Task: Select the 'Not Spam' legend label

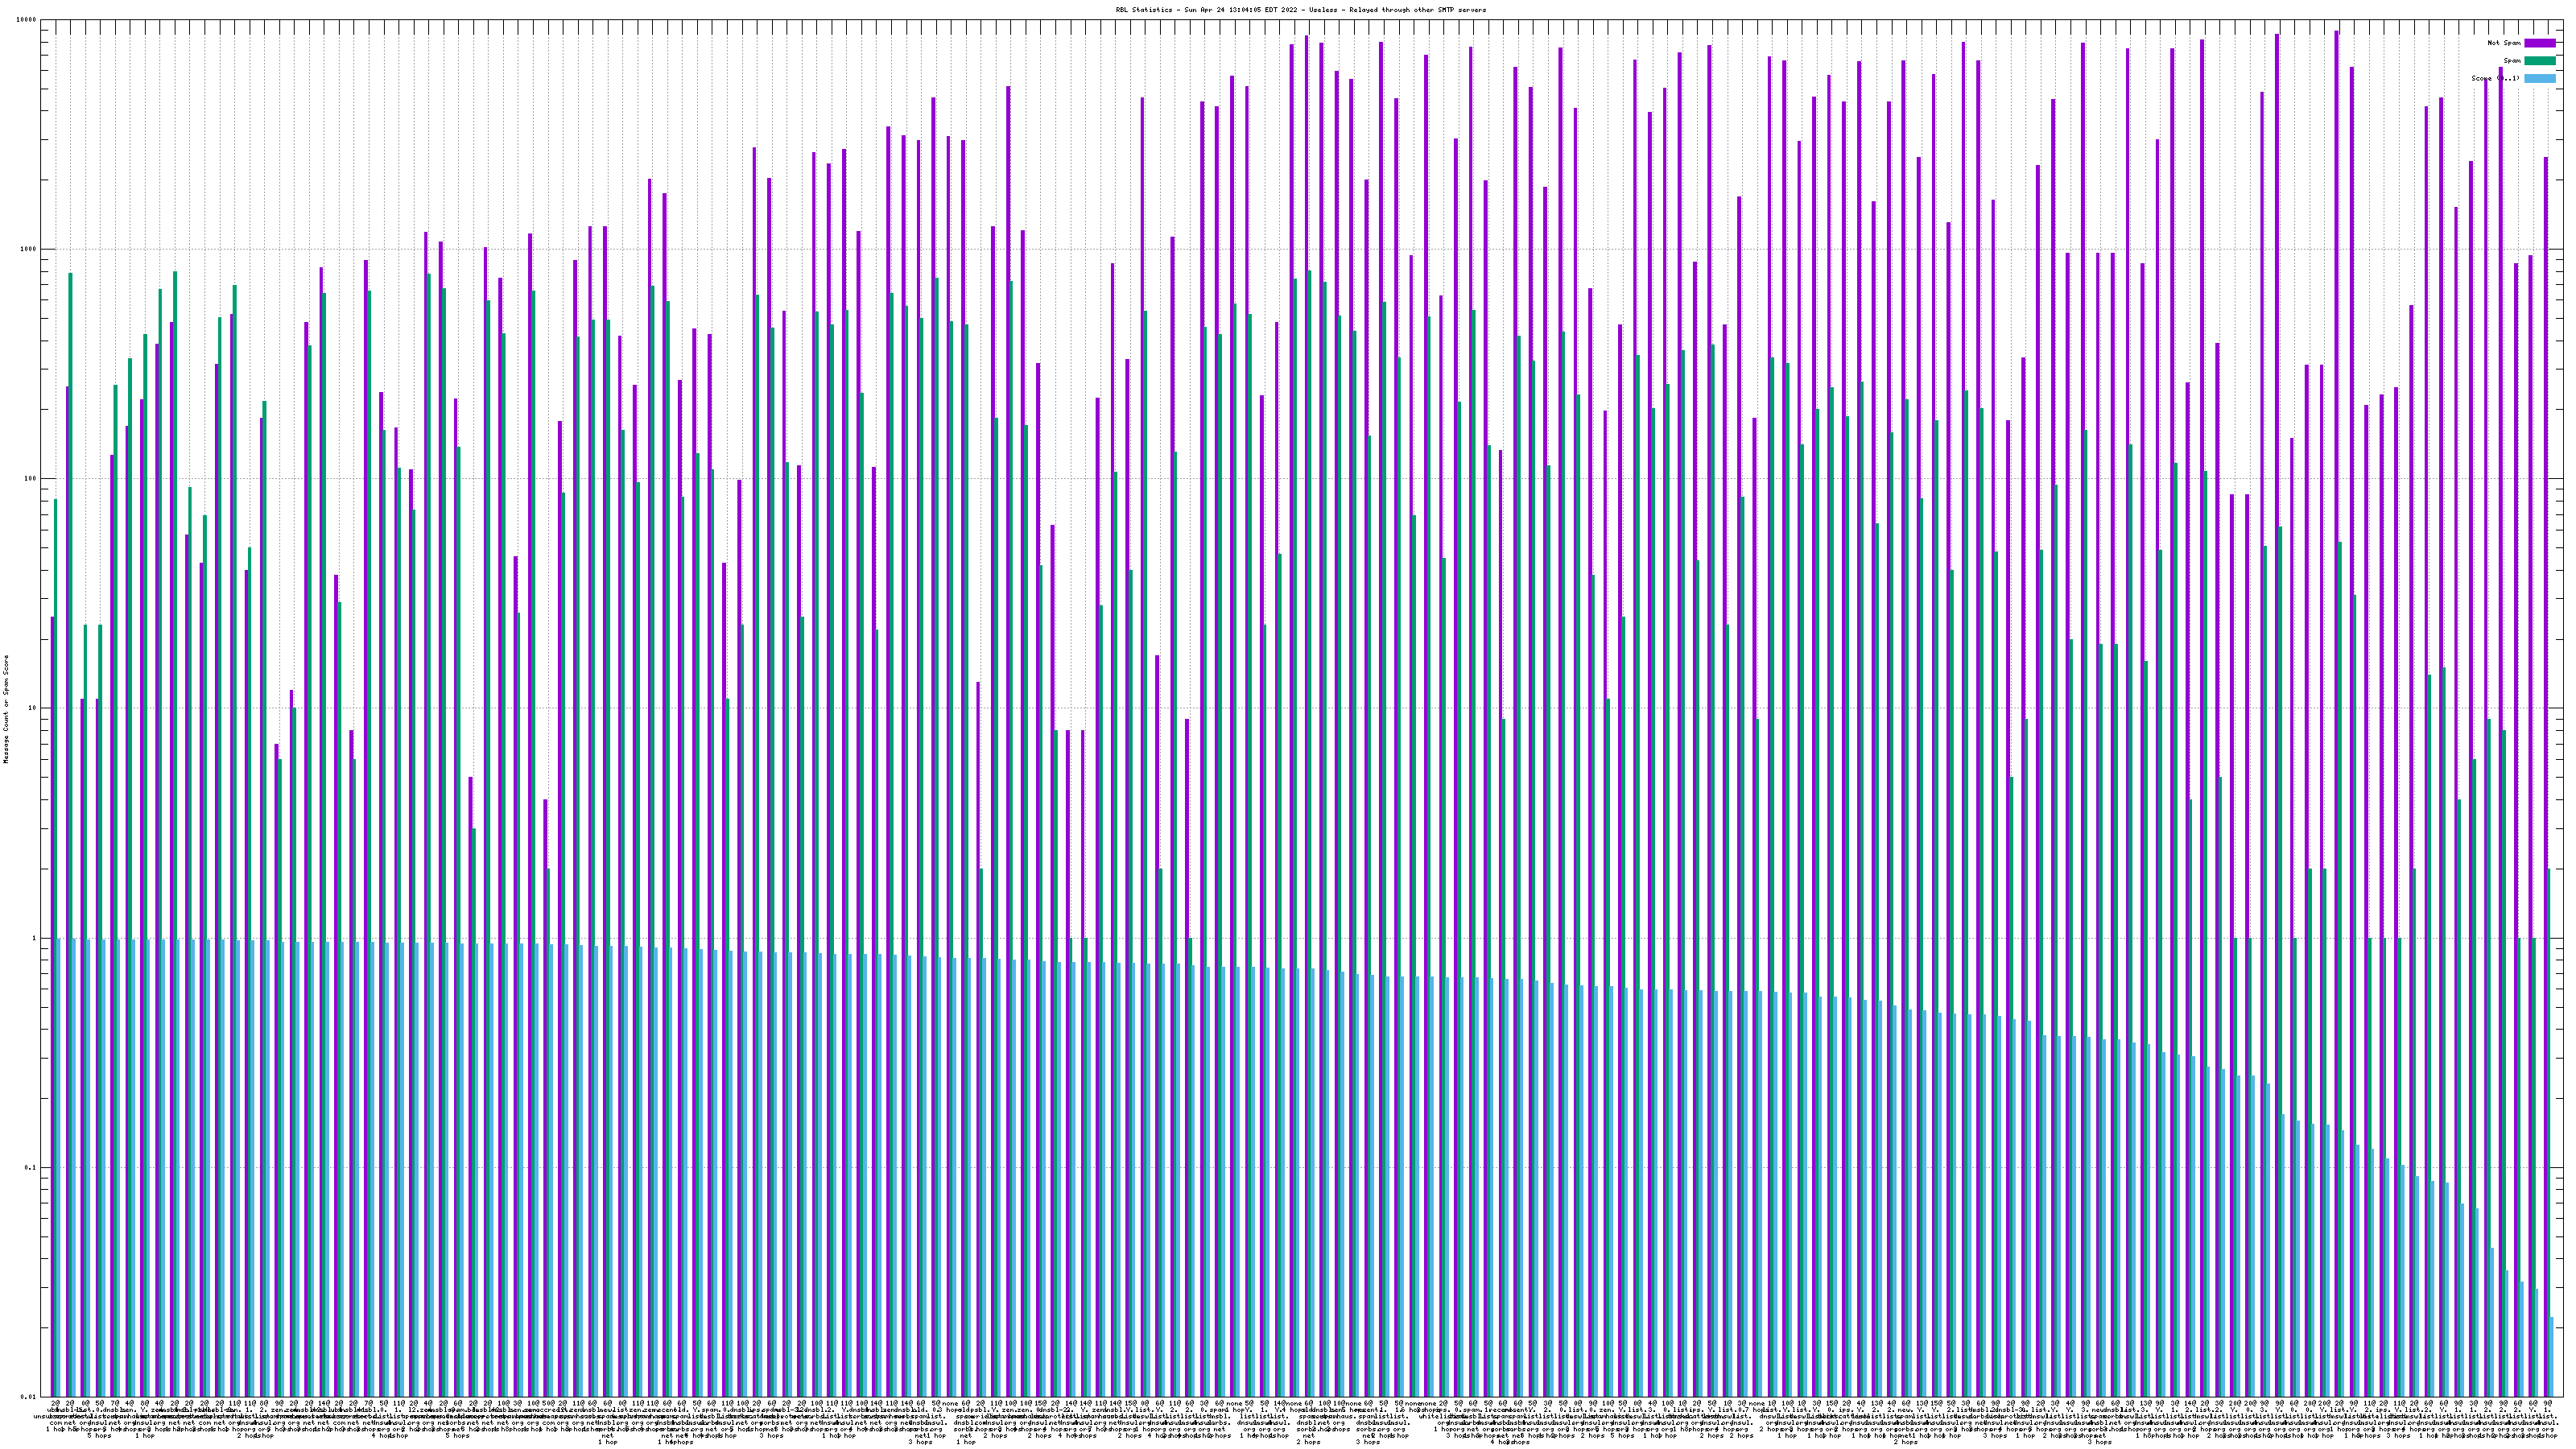Action: click(x=2504, y=43)
